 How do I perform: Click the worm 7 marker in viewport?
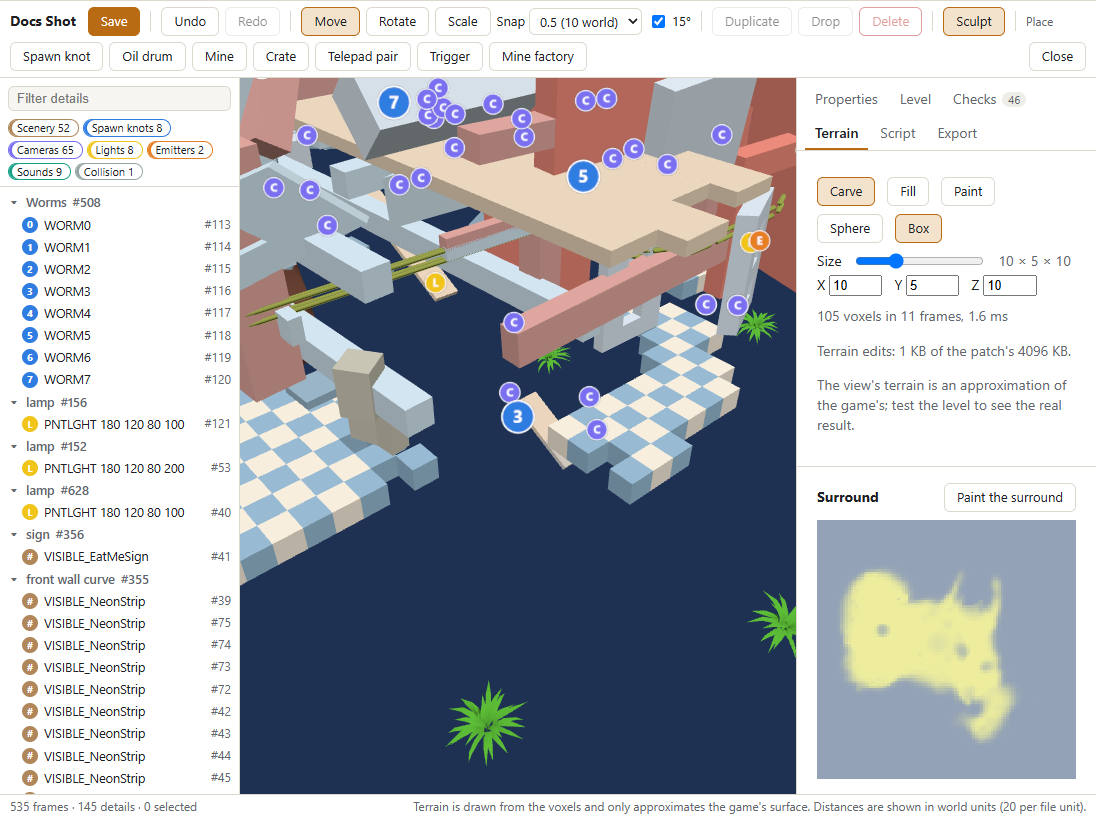[x=394, y=103]
